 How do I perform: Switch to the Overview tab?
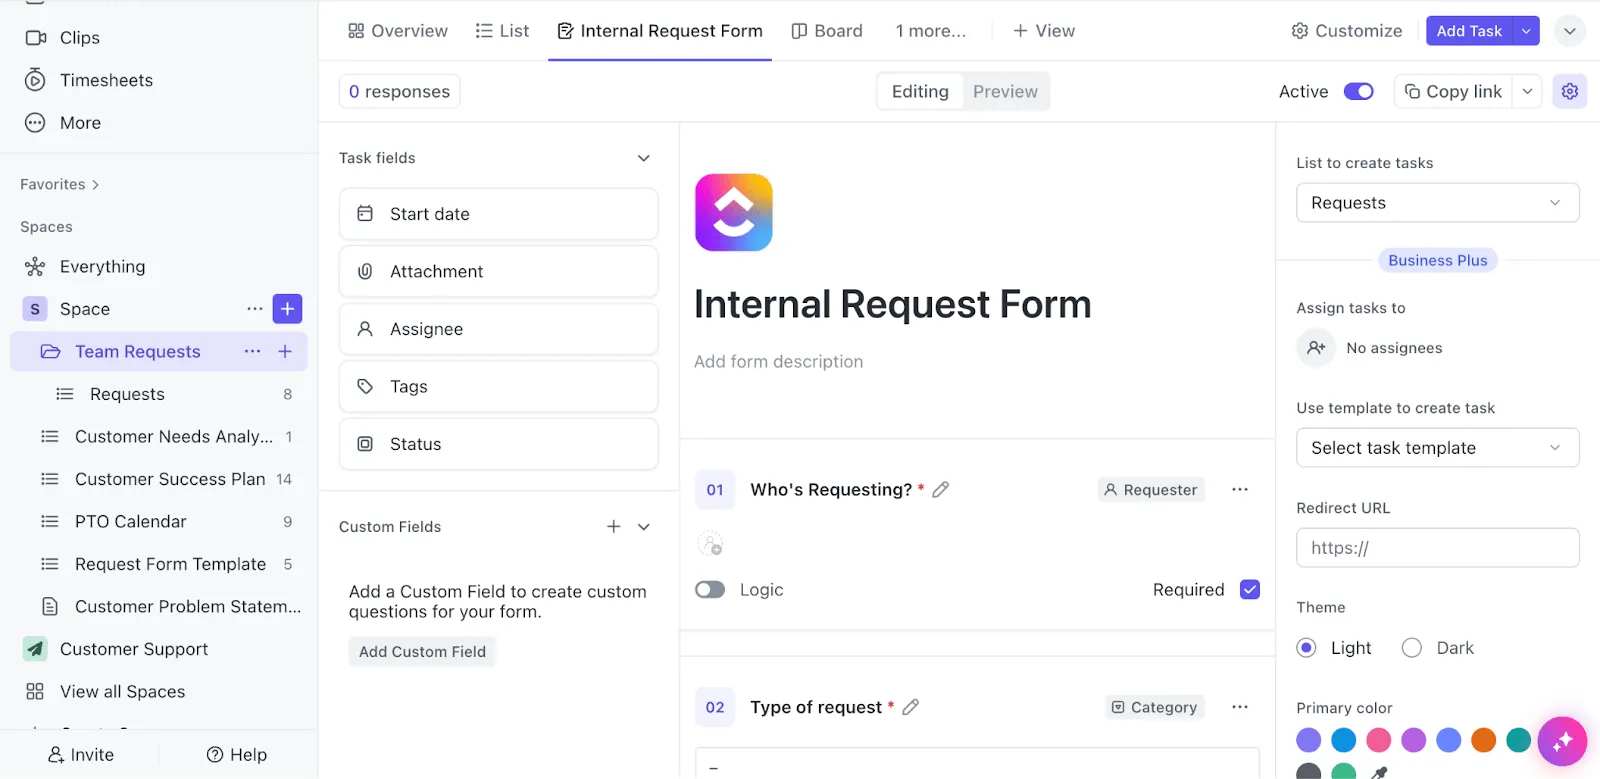(x=398, y=31)
